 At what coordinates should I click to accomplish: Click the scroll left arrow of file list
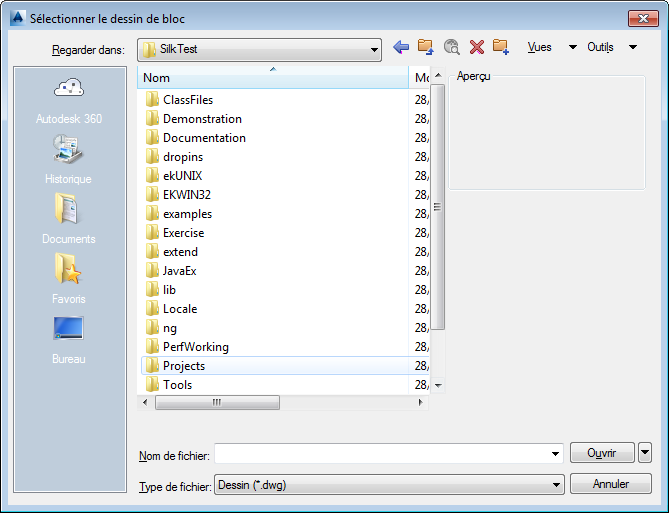pyautogui.click(x=145, y=402)
